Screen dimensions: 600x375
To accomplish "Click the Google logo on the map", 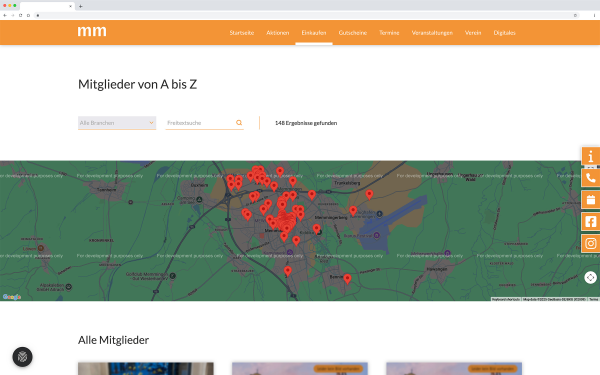I will pyautogui.click(x=12, y=297).
